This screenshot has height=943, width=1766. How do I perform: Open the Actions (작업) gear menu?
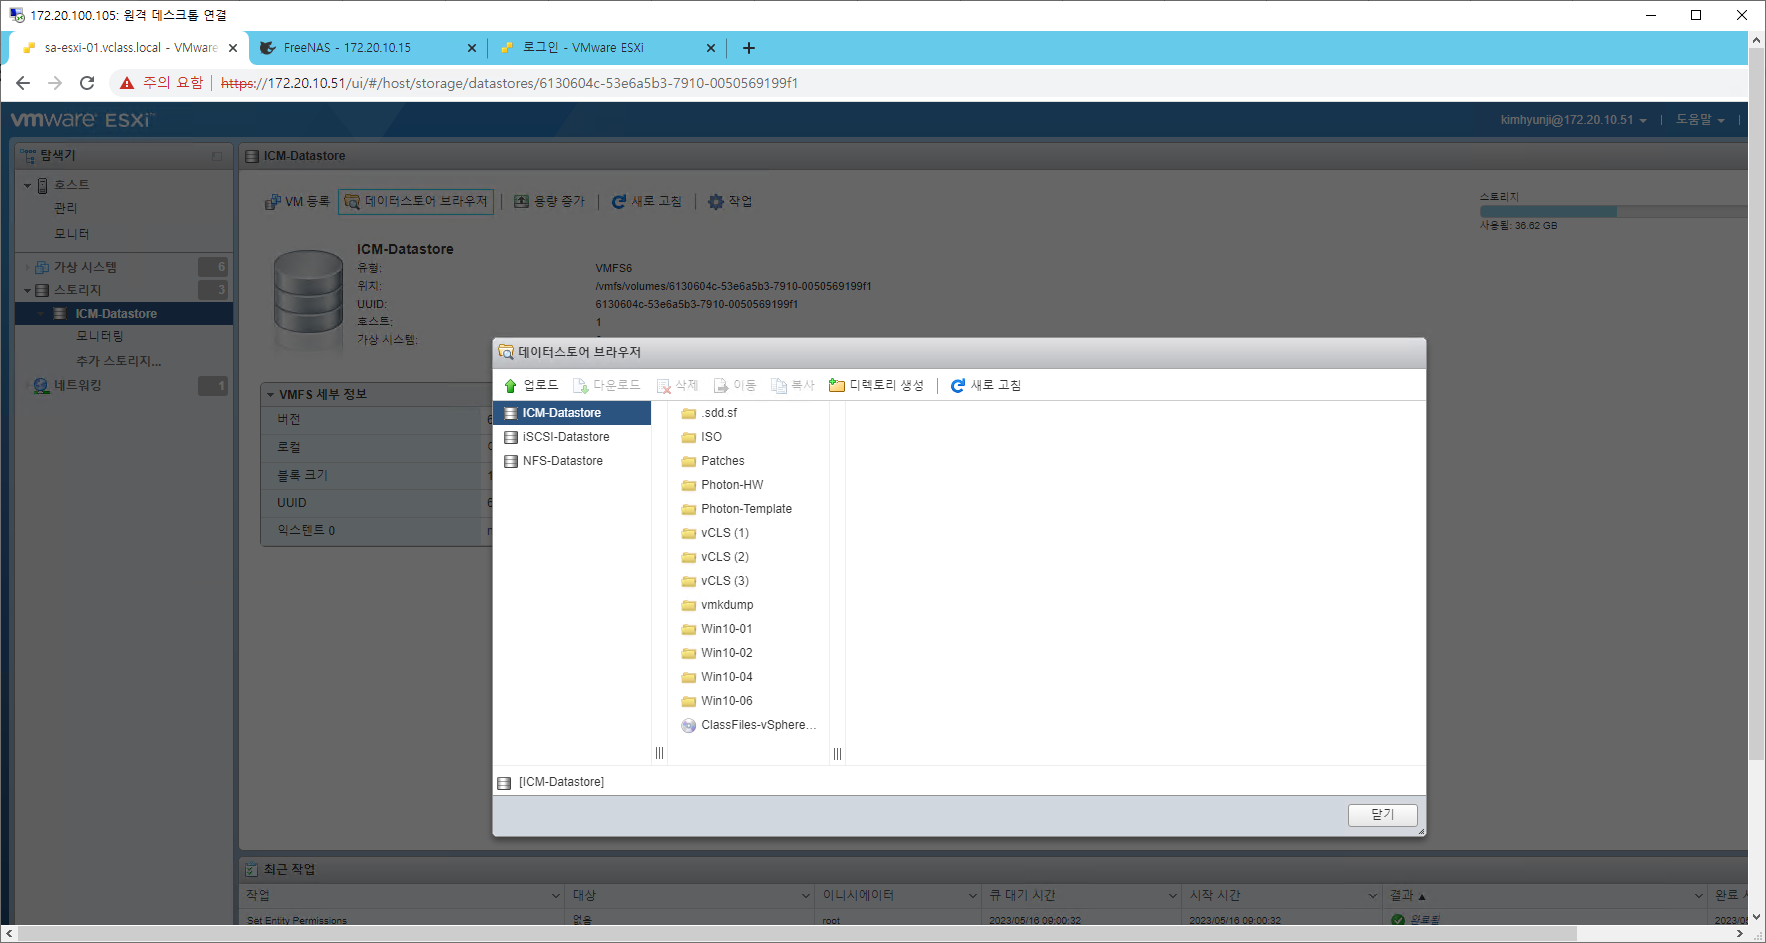coord(730,201)
